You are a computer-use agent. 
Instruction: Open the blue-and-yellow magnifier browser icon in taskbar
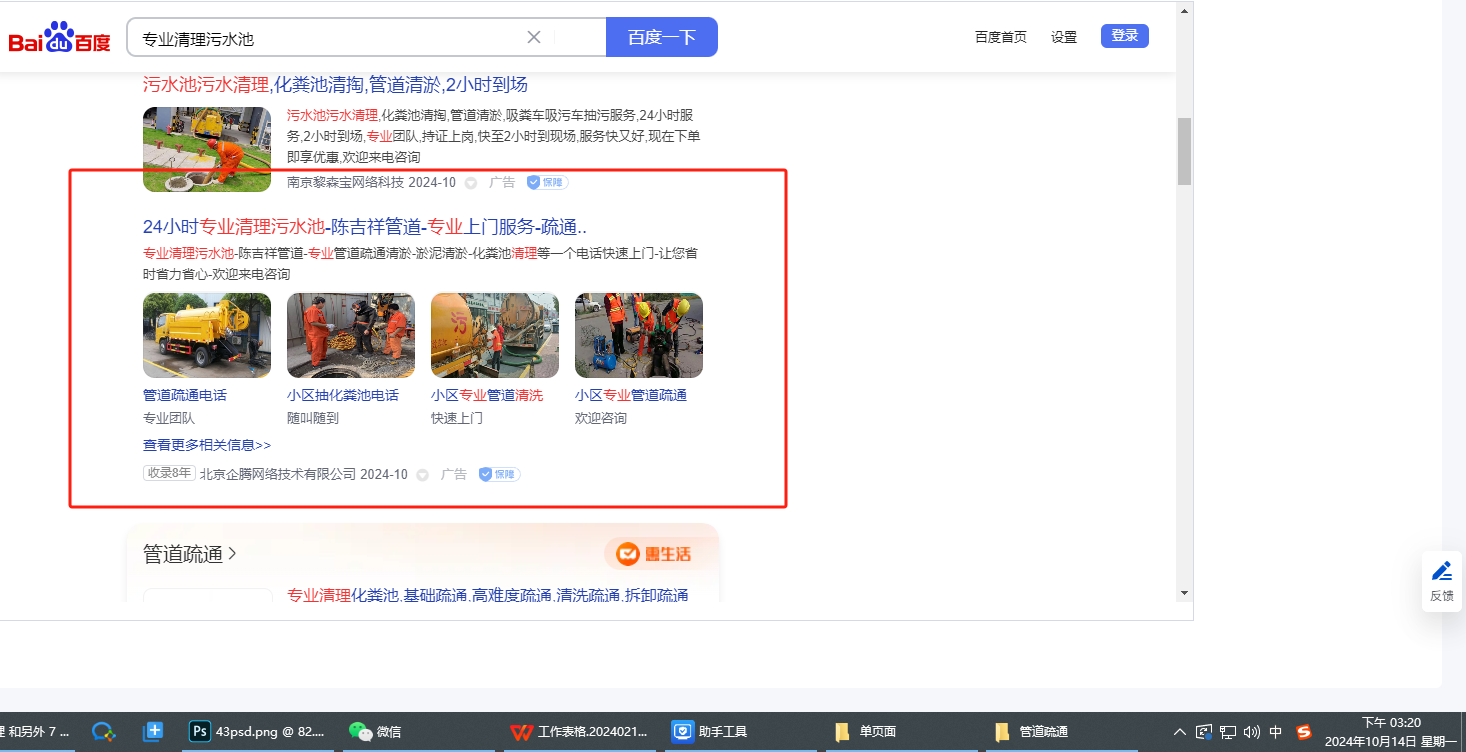103,731
